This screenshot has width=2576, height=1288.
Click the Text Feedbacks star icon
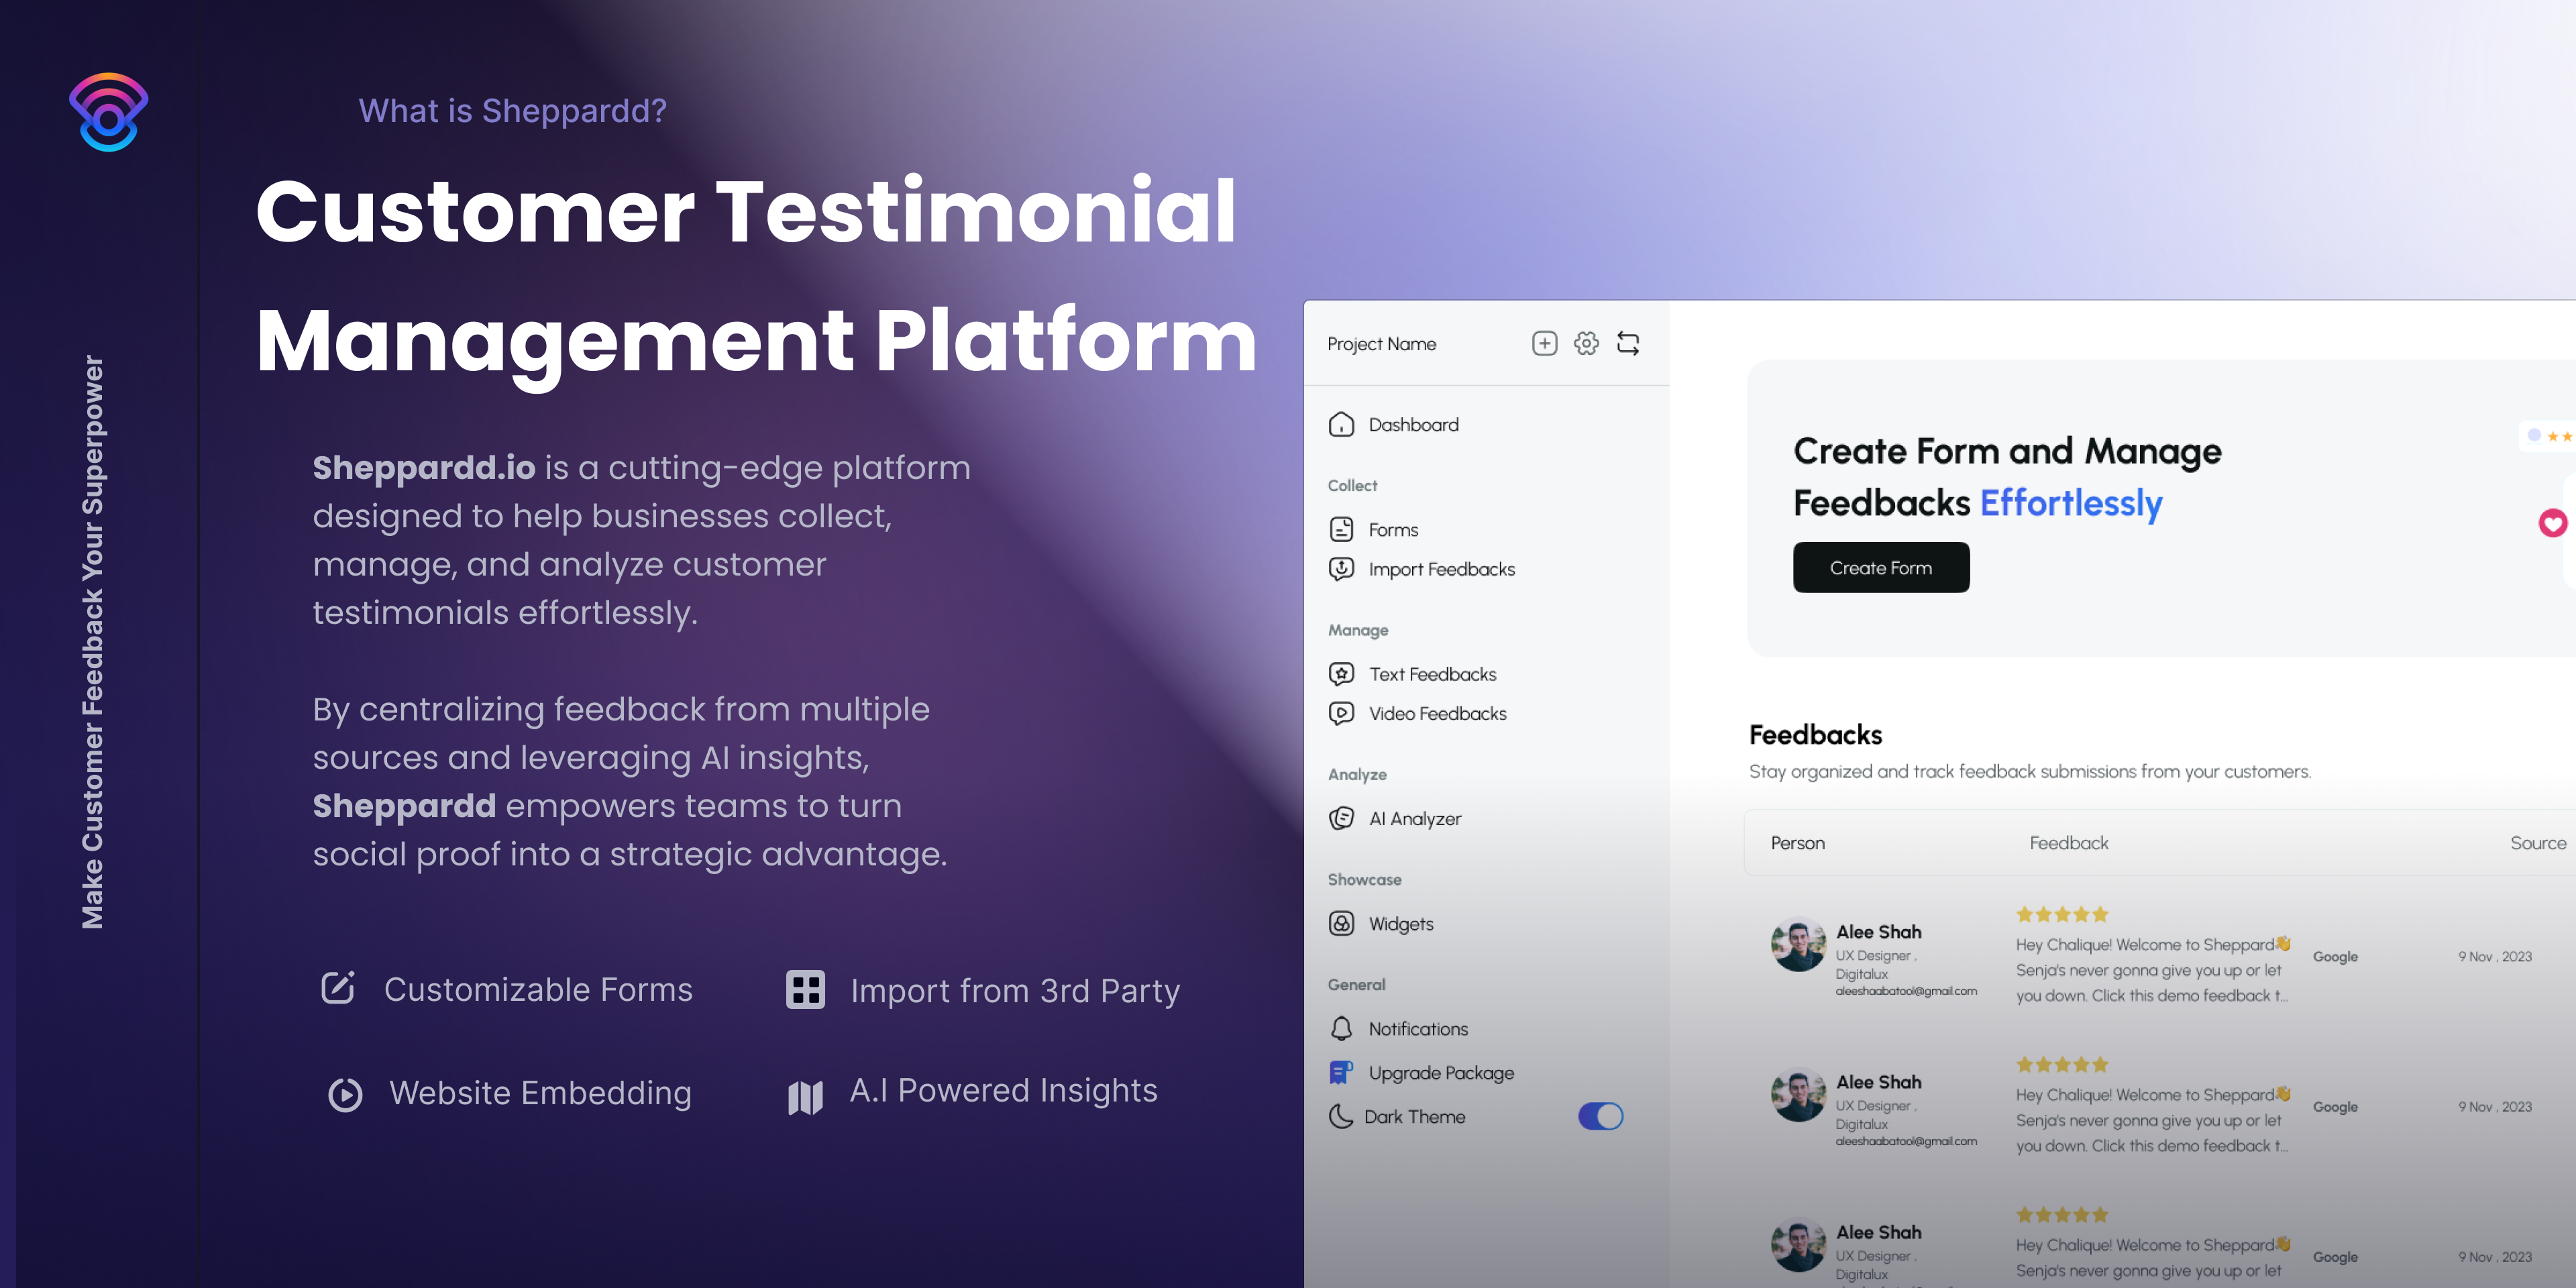pos(1341,674)
